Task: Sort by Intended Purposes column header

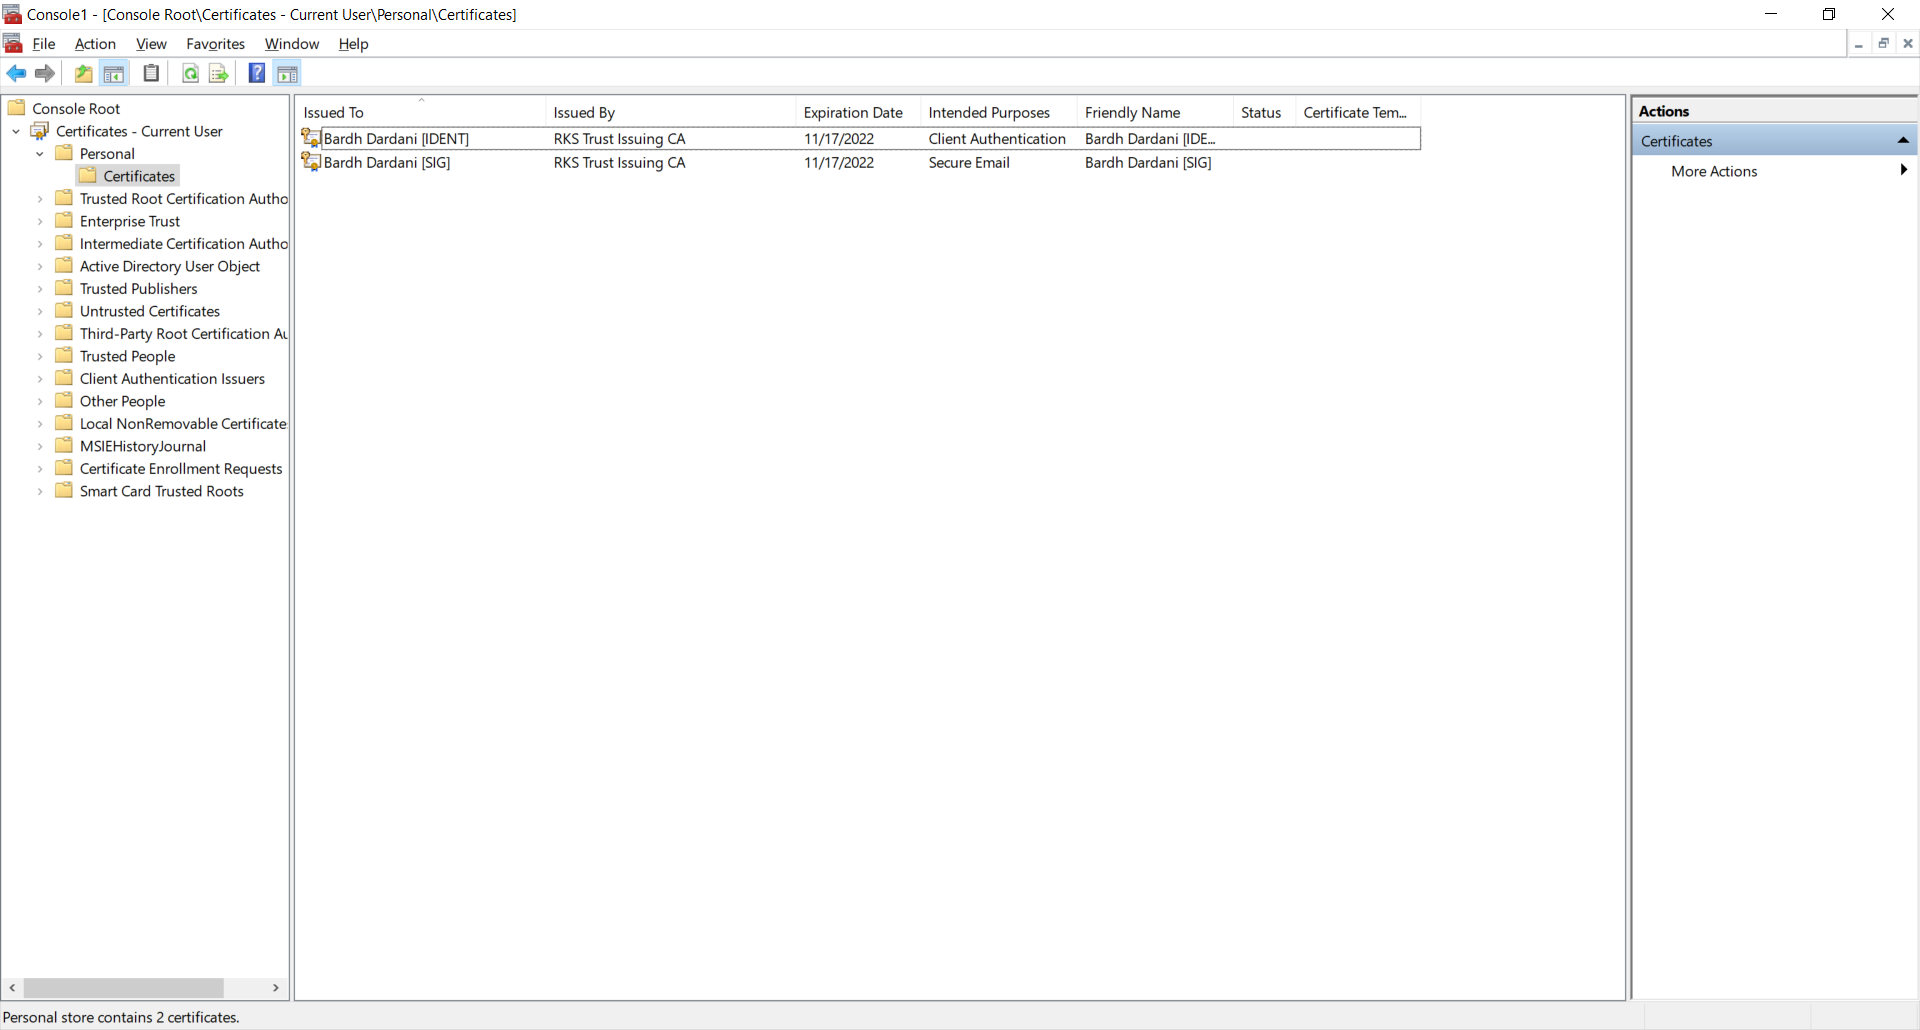Action: point(998,112)
